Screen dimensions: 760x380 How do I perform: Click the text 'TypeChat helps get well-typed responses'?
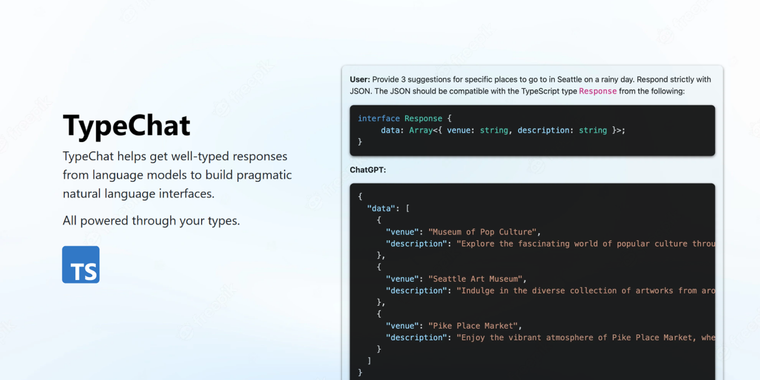tap(175, 157)
